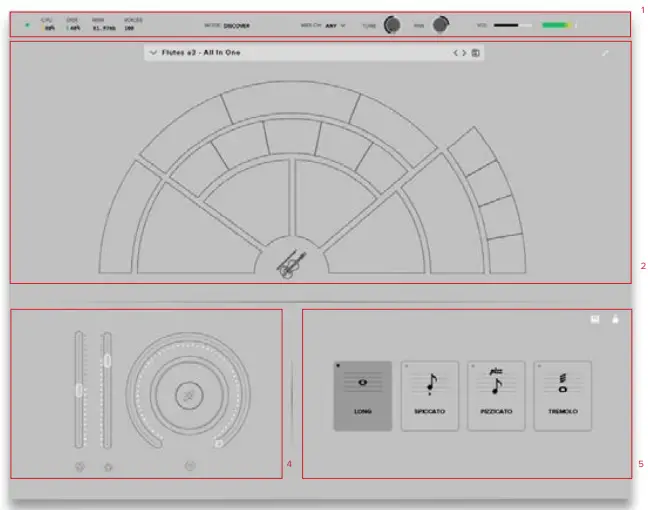Click the icon beneath the second vertical slider
This screenshot has height=510, width=648.
pyautogui.click(x=108, y=467)
